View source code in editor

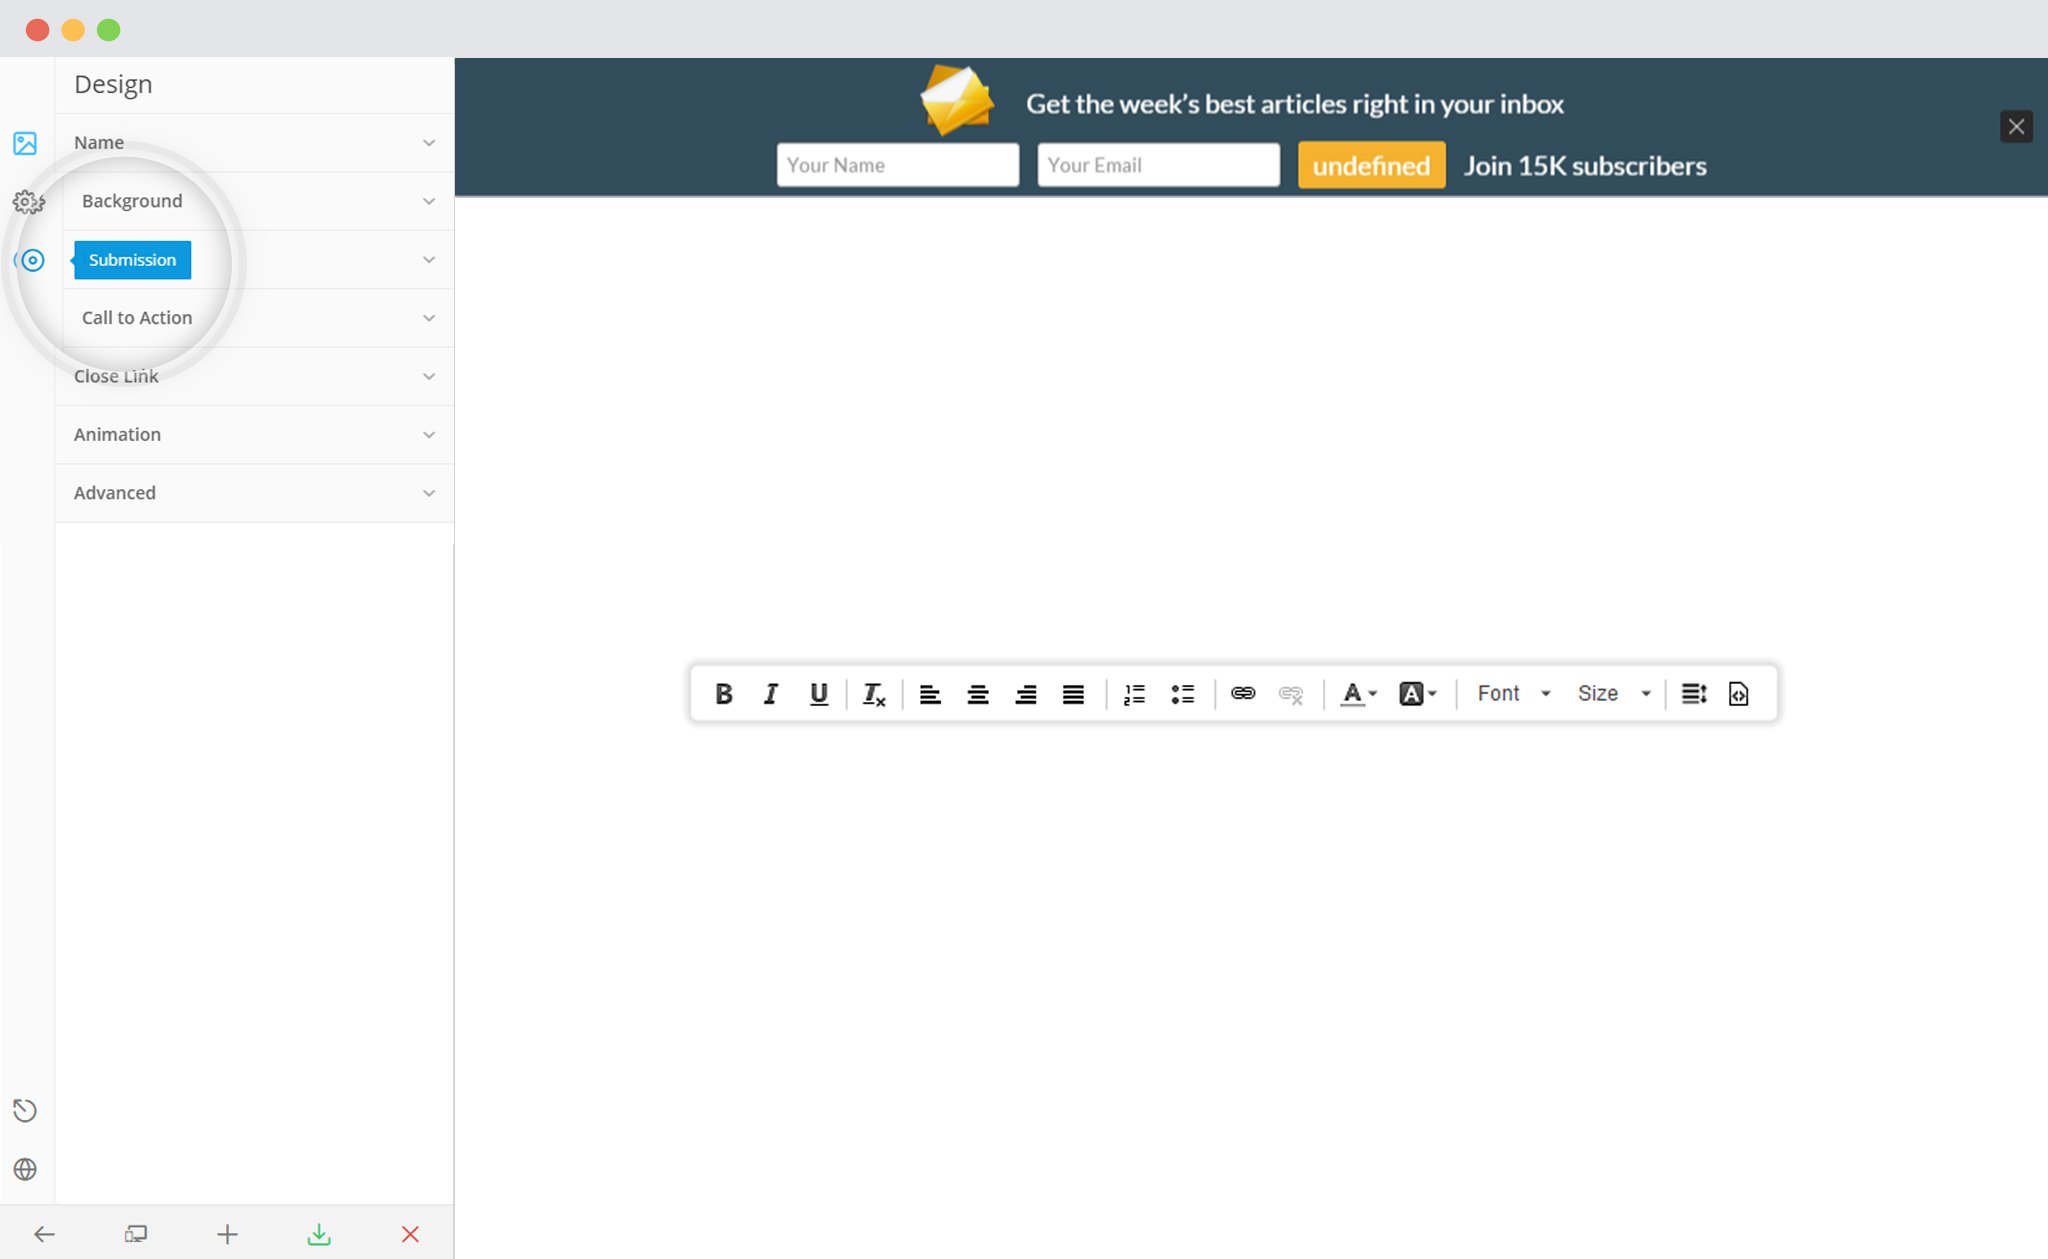(1738, 694)
